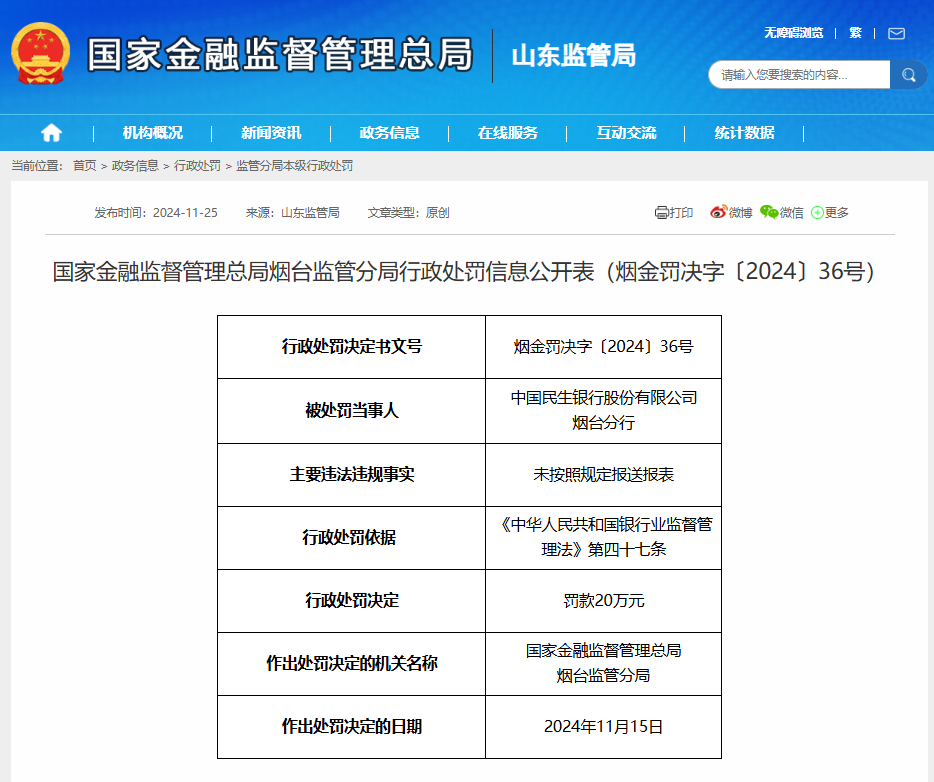Click cell 烟金罚决字〔2024〕36号
The width and height of the screenshot is (934, 782).
tap(603, 347)
